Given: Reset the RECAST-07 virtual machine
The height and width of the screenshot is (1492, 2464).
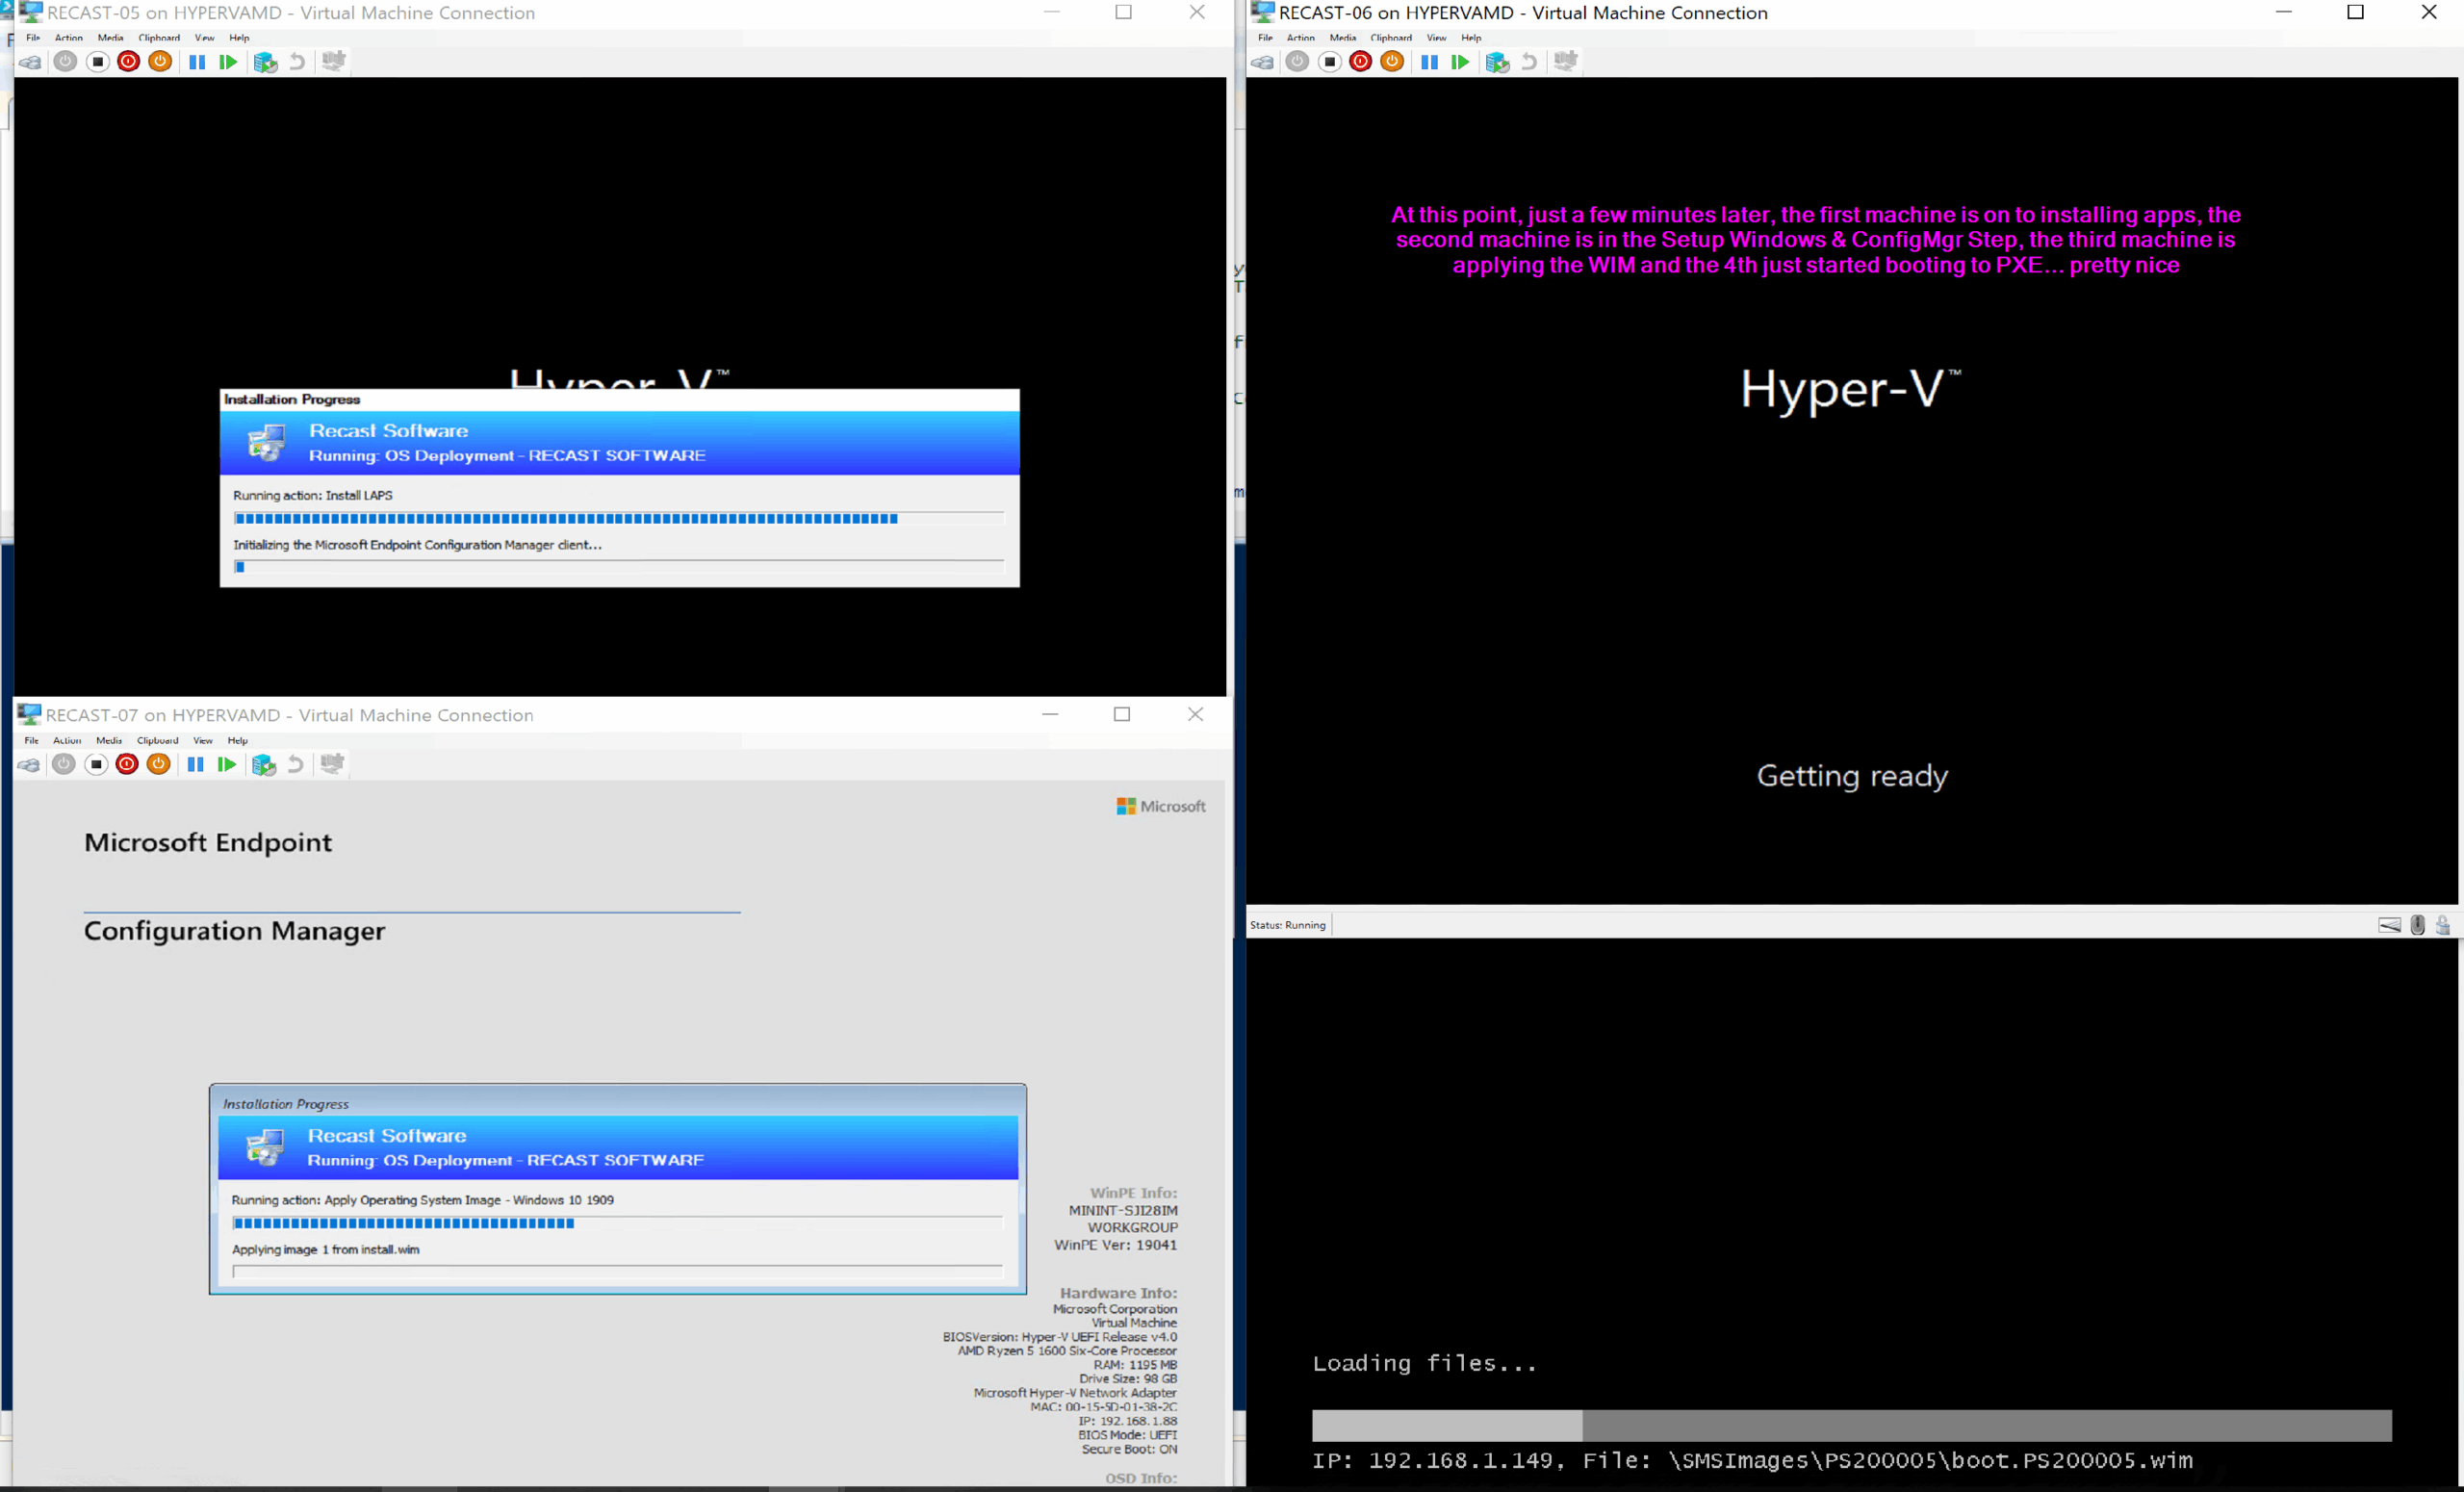Looking at the screenshot, I should coord(227,764).
